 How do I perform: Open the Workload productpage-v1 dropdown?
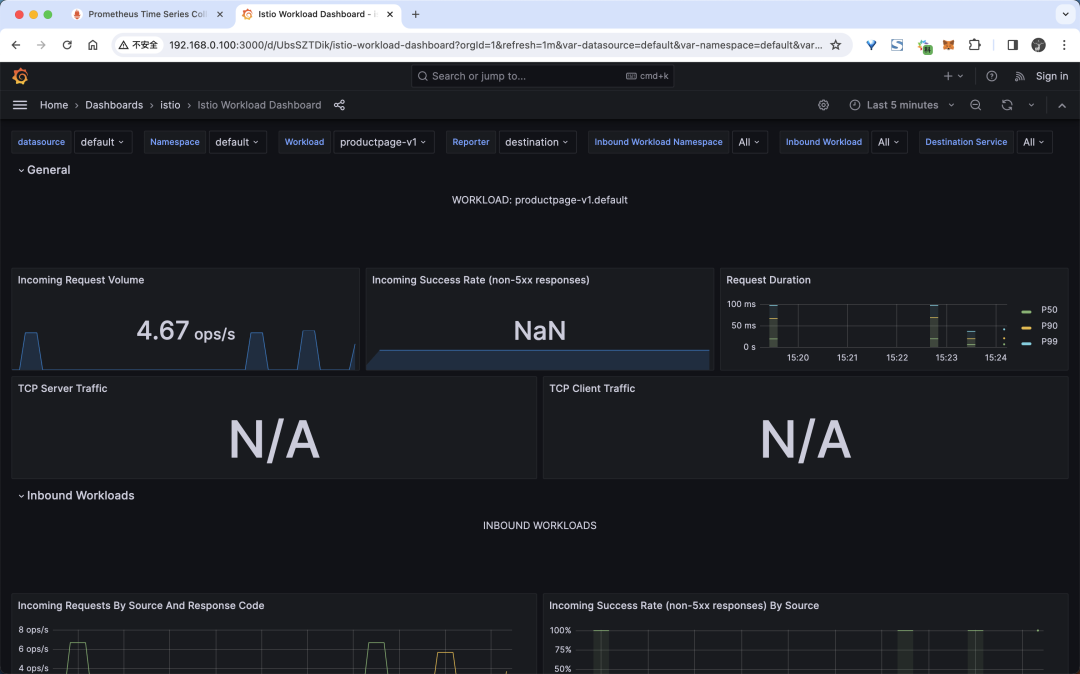click(383, 142)
